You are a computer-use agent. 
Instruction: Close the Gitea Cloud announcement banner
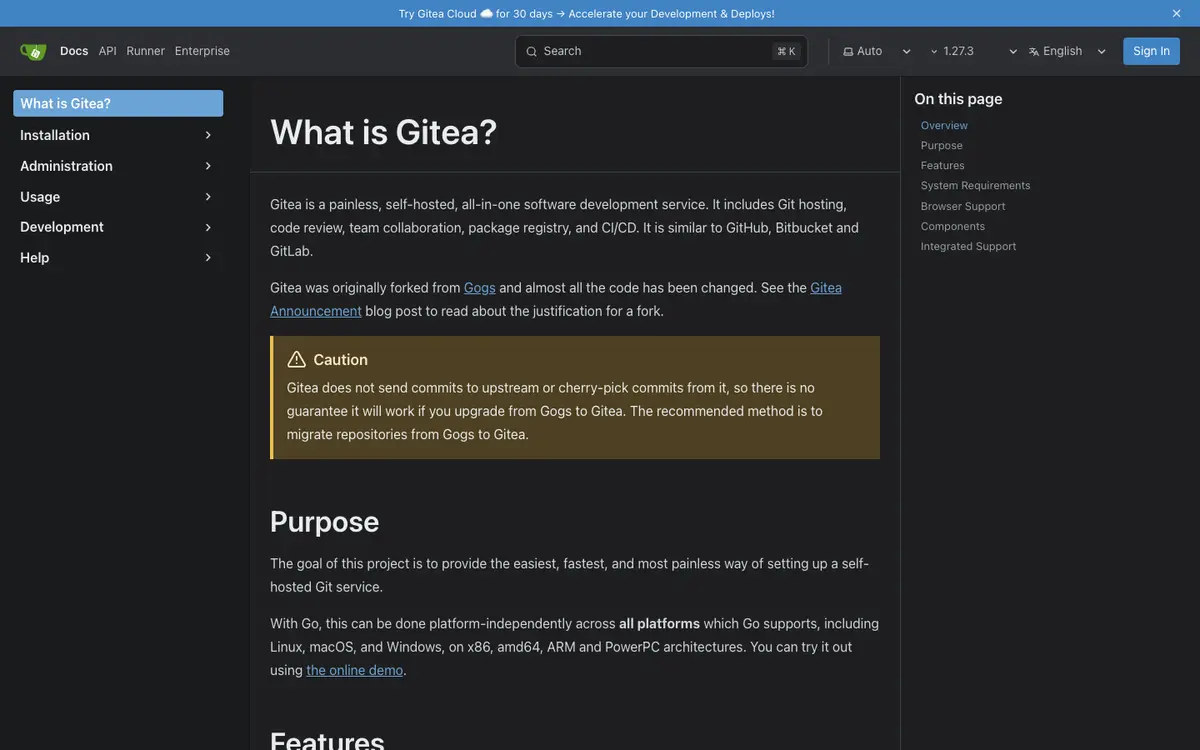(x=1176, y=13)
